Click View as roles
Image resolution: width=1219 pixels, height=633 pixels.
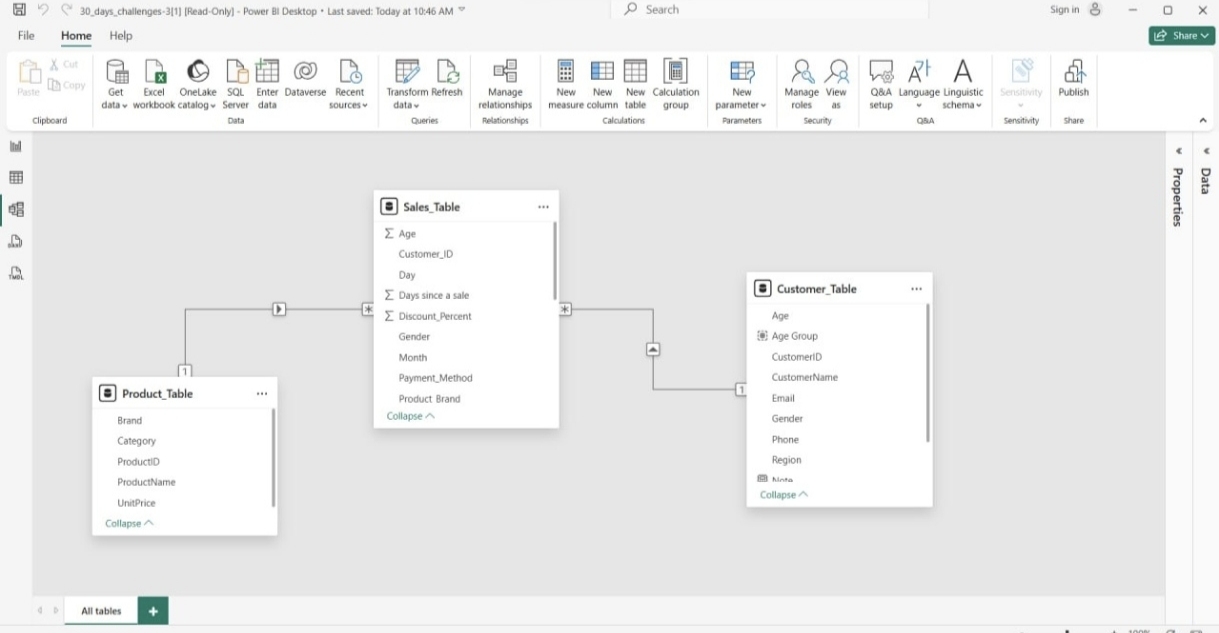pos(836,84)
